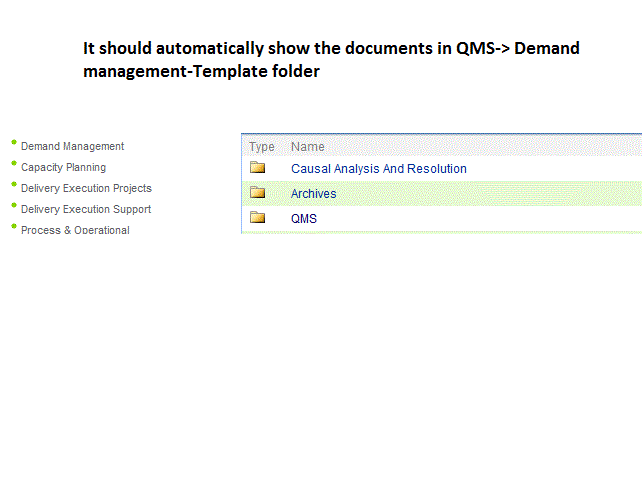Click the Causal Analysis And Resolution folder icon

point(258,168)
